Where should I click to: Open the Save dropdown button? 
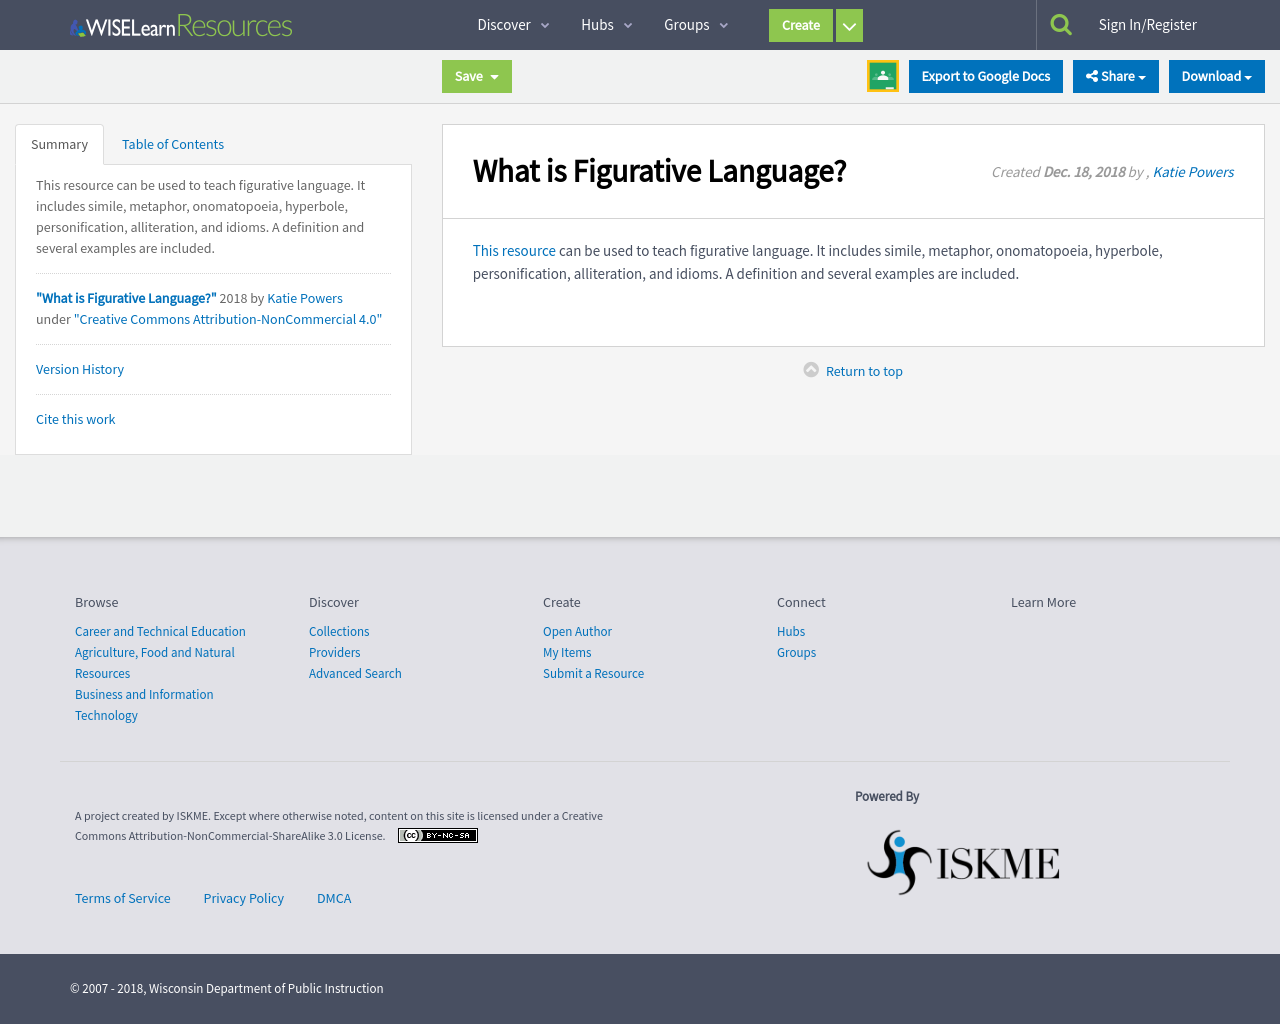(x=477, y=76)
